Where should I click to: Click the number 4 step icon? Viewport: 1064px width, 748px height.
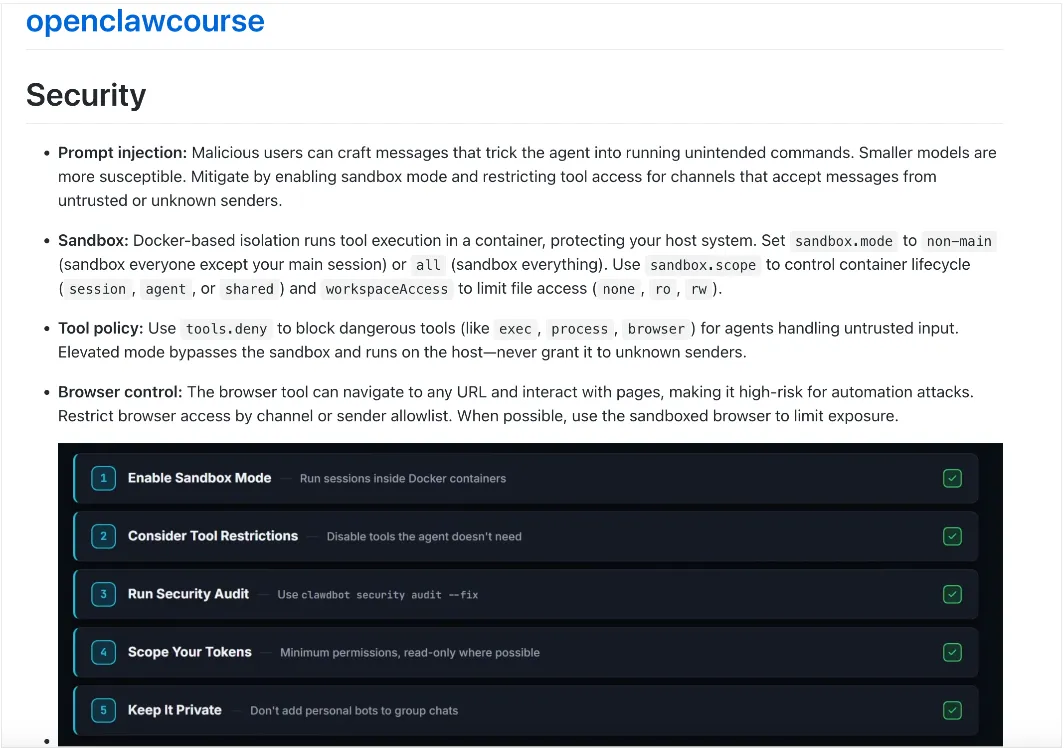(x=103, y=652)
